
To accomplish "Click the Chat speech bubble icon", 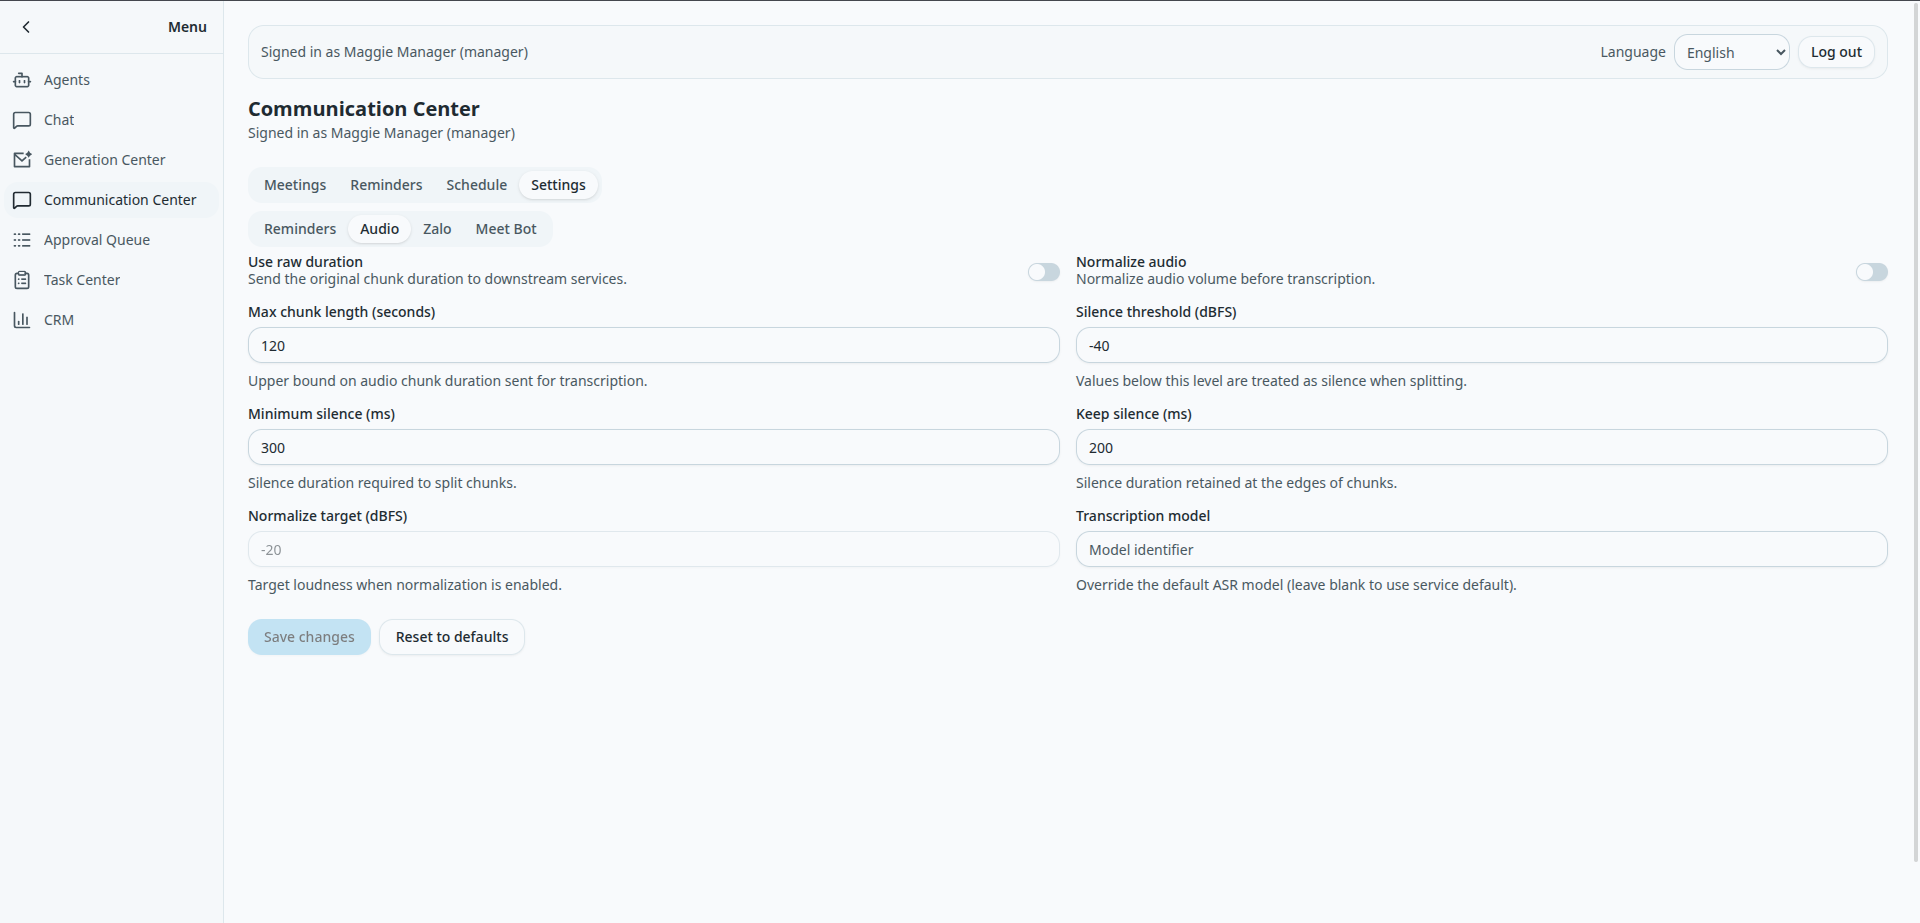I will pos(22,120).
